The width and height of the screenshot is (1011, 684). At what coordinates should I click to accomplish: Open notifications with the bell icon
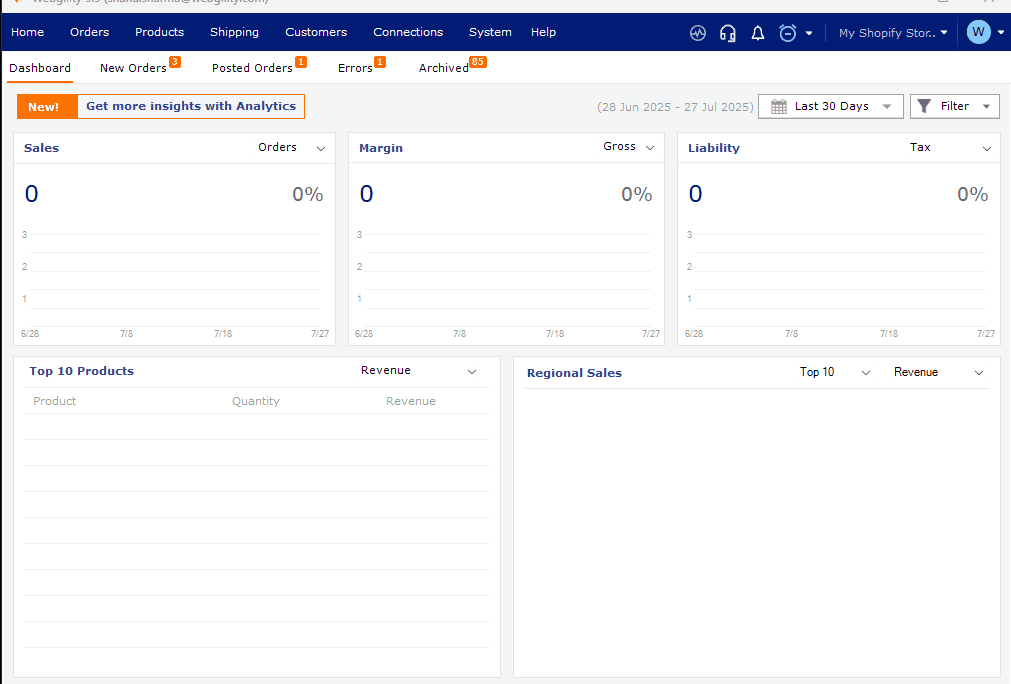758,33
